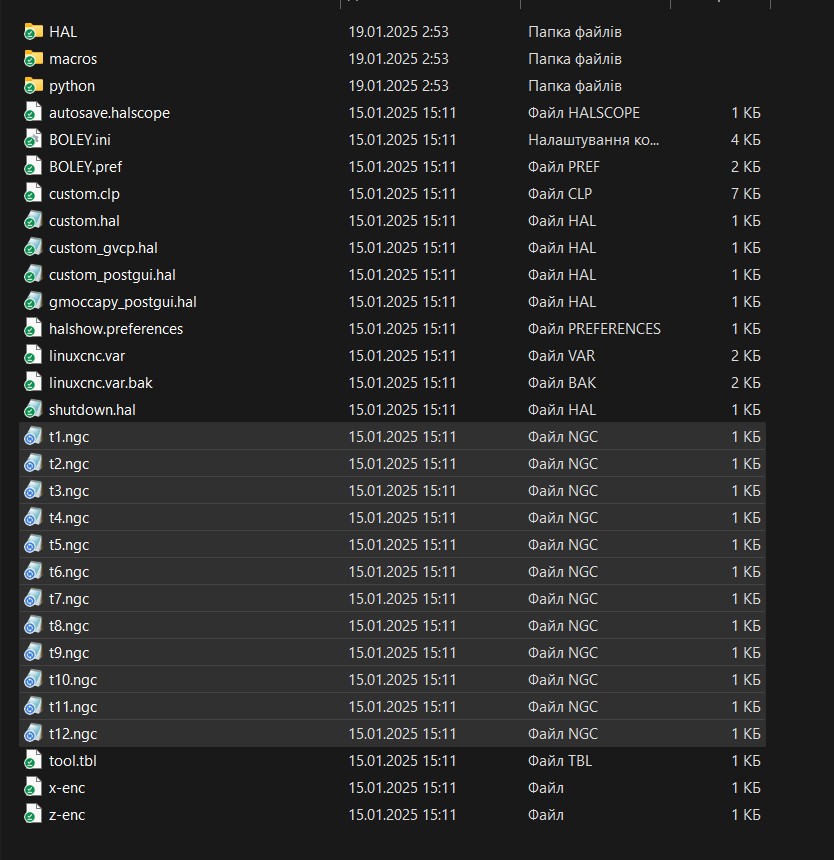
Task: Click the shutdown.hal file icon
Action: pyautogui.click(x=33, y=410)
